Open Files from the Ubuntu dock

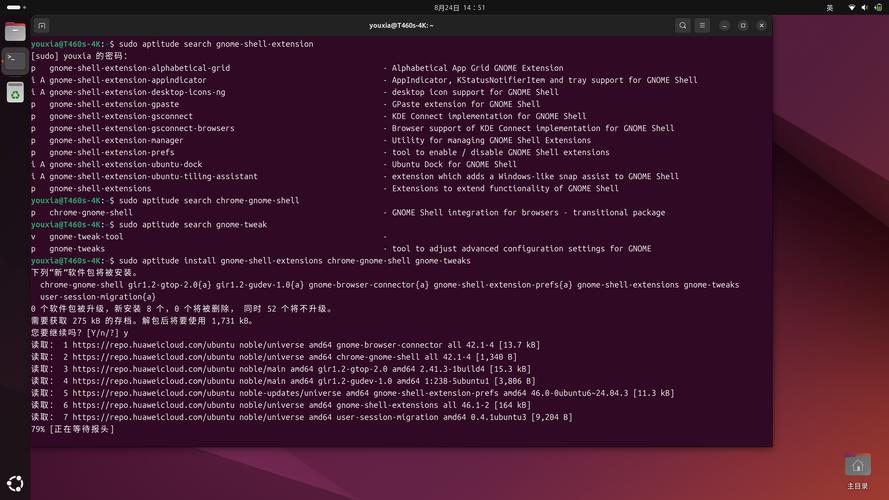pos(15,31)
